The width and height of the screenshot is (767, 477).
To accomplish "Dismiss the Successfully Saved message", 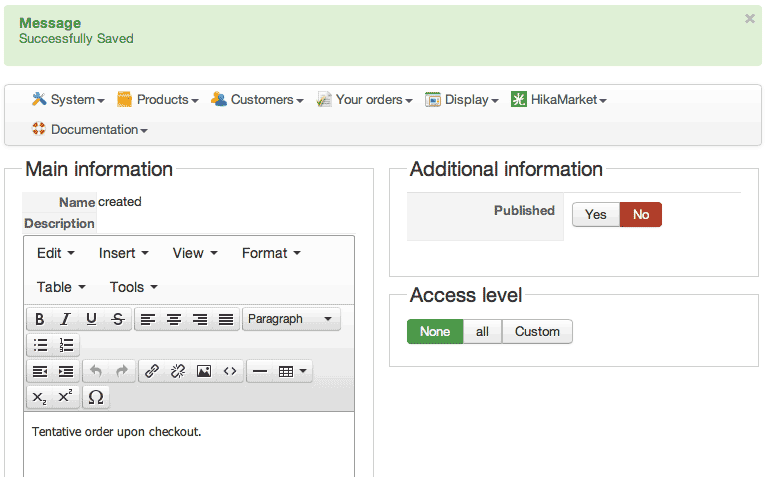I will pyautogui.click(x=750, y=19).
